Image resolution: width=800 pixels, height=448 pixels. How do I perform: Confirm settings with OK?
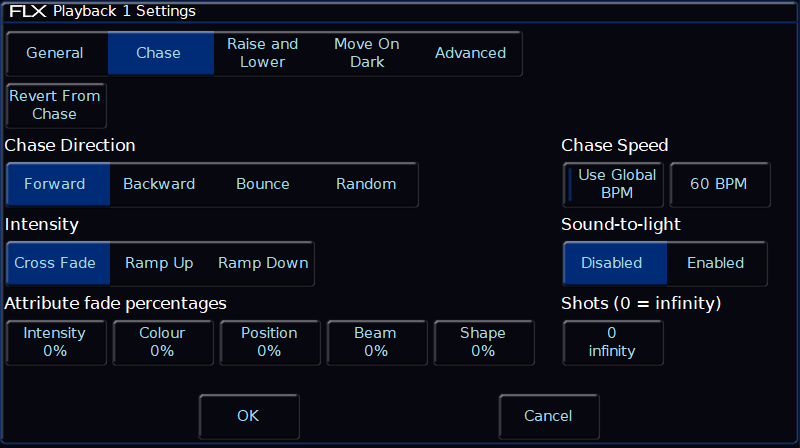248,416
